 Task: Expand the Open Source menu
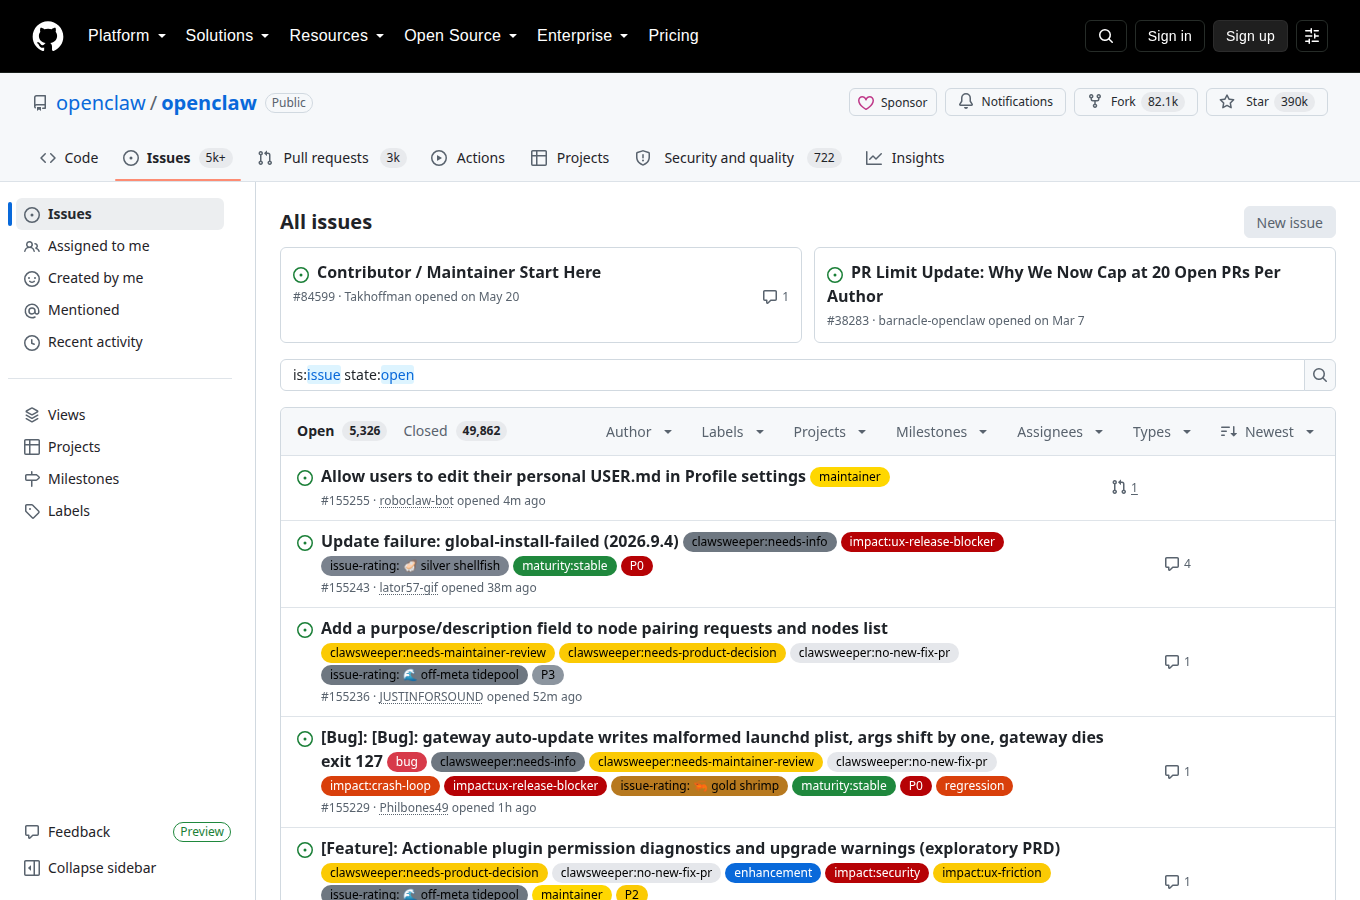coord(461,36)
